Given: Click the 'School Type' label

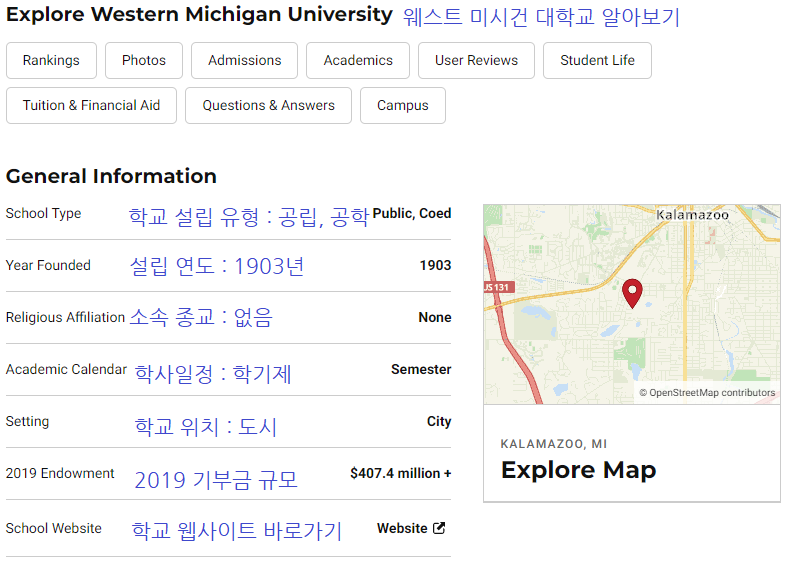Looking at the screenshot, I should coord(43,214).
